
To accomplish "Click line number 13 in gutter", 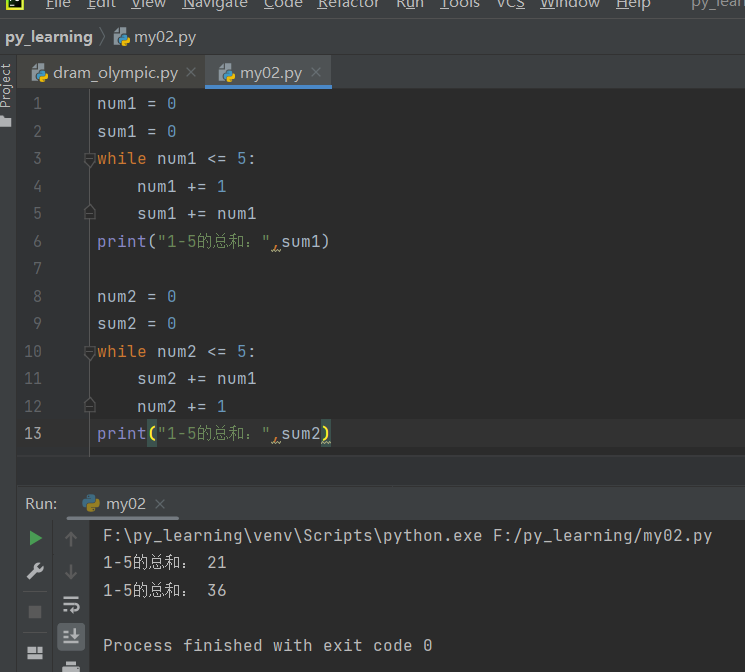I will 33,433.
